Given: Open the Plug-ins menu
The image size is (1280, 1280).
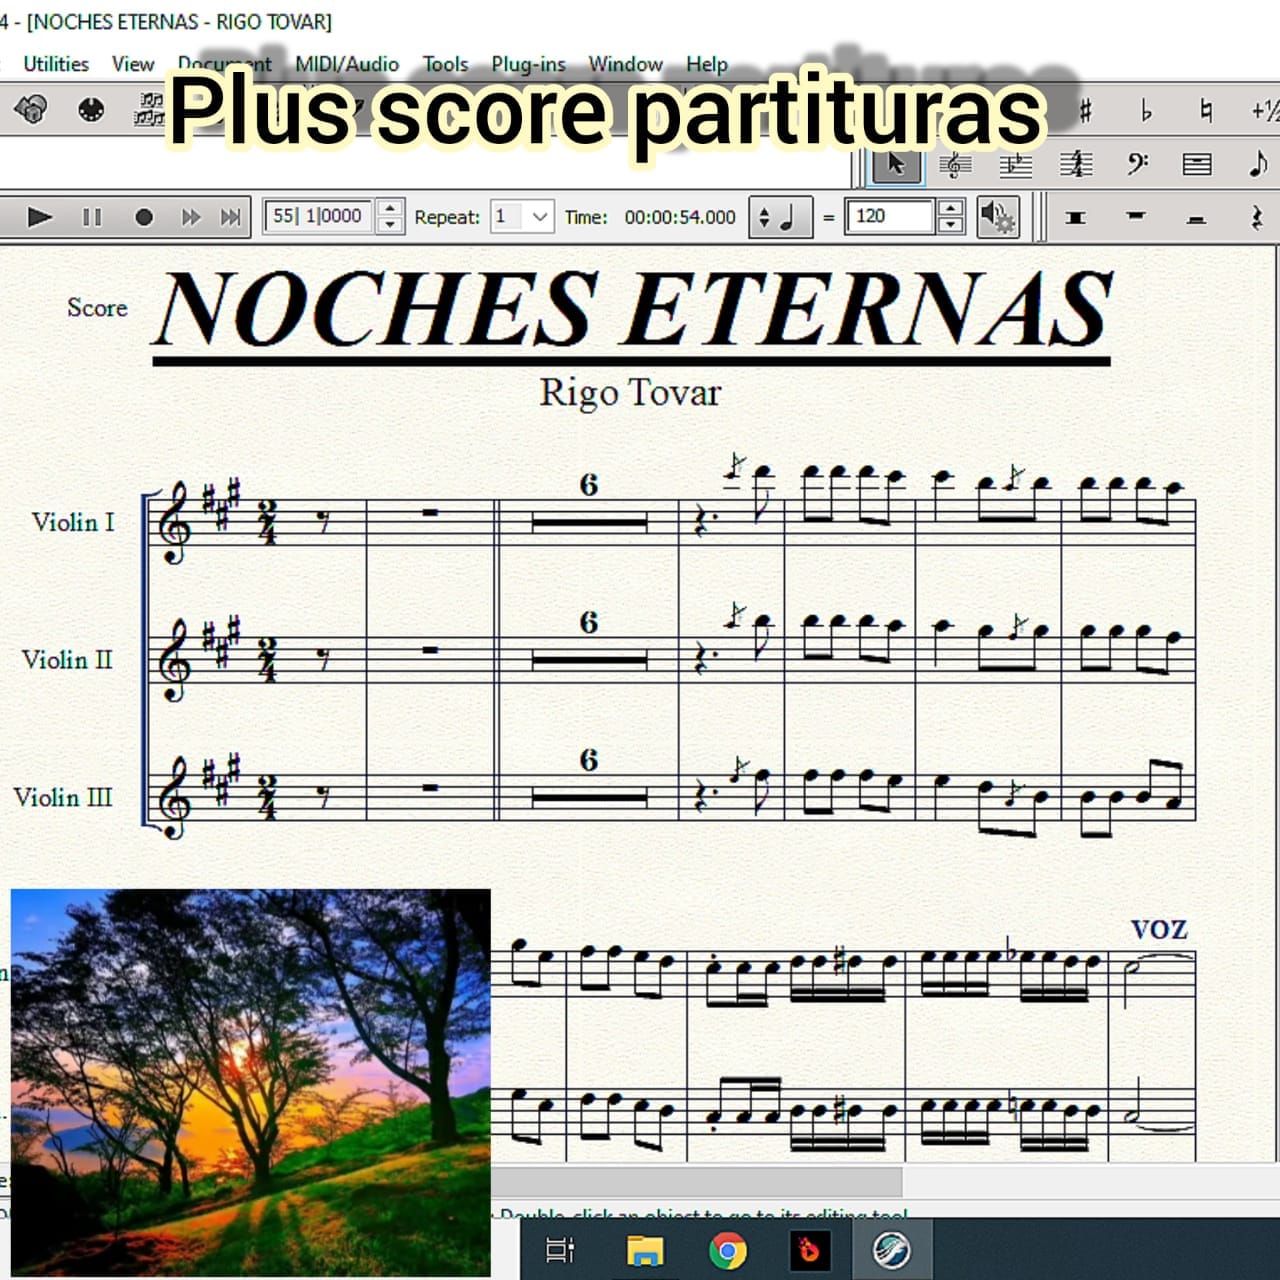Looking at the screenshot, I should (x=528, y=64).
